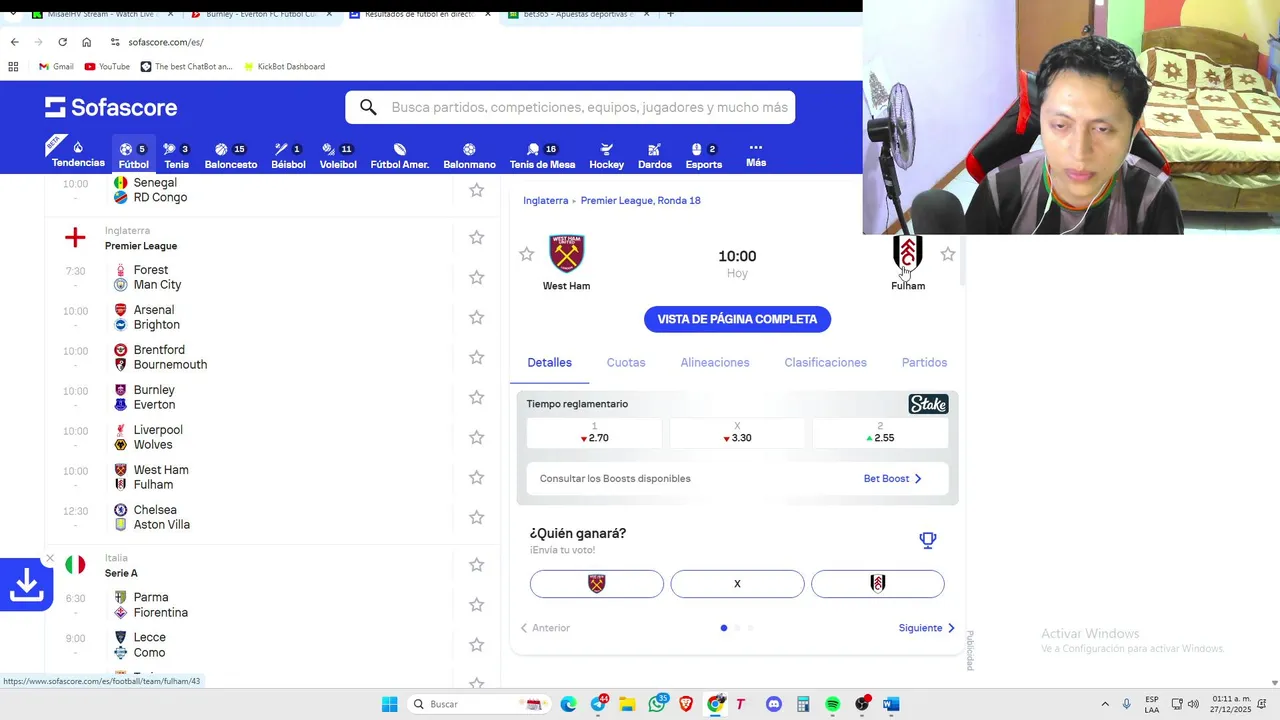Show hidden system tray icons
Image resolution: width=1280 pixels, height=720 pixels.
(1105, 704)
